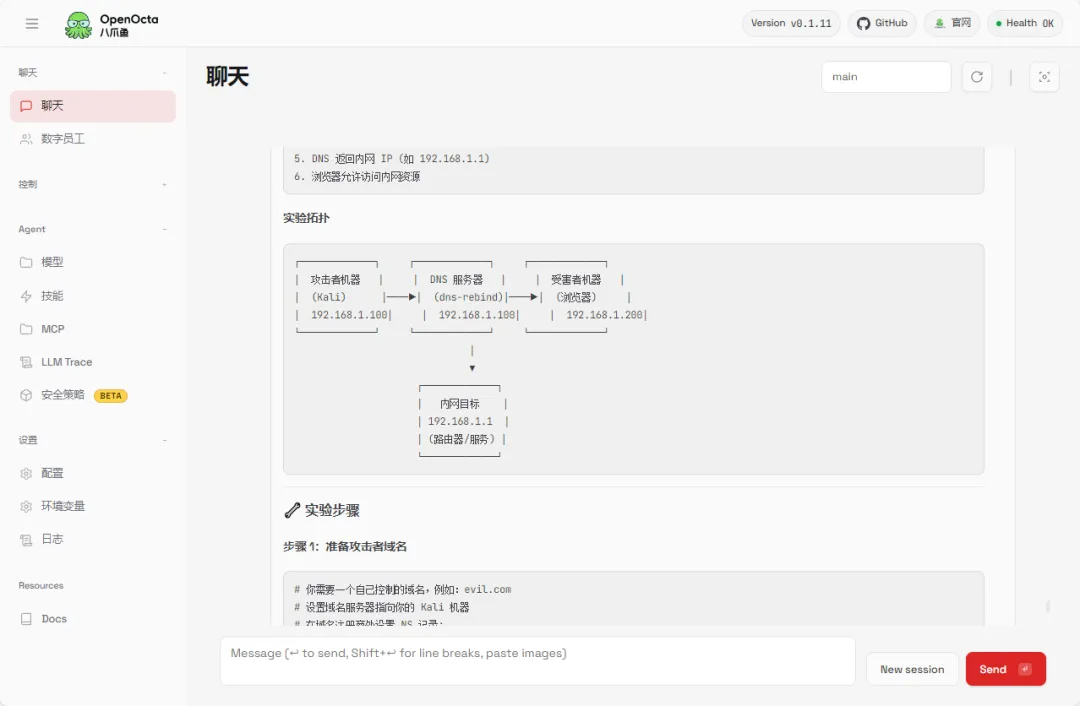
Task: Open the MCP sidebar entry
Action: [93, 329]
